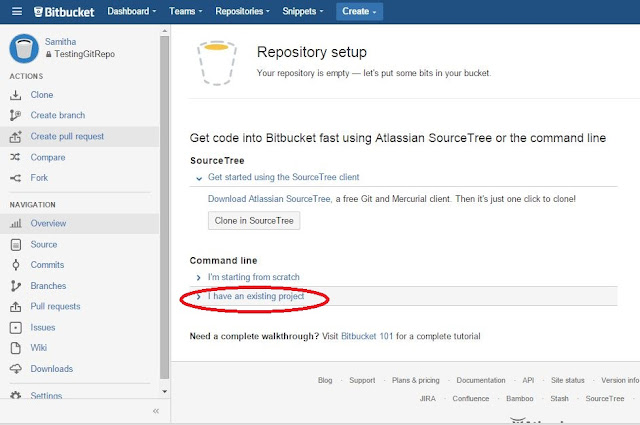Screen dimensions: 640x425
Task: Click the Commits icon
Action: coord(16,265)
